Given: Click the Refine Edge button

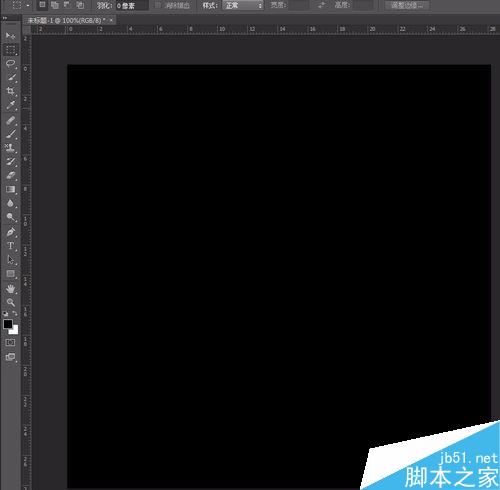Looking at the screenshot, I should click(407, 5).
